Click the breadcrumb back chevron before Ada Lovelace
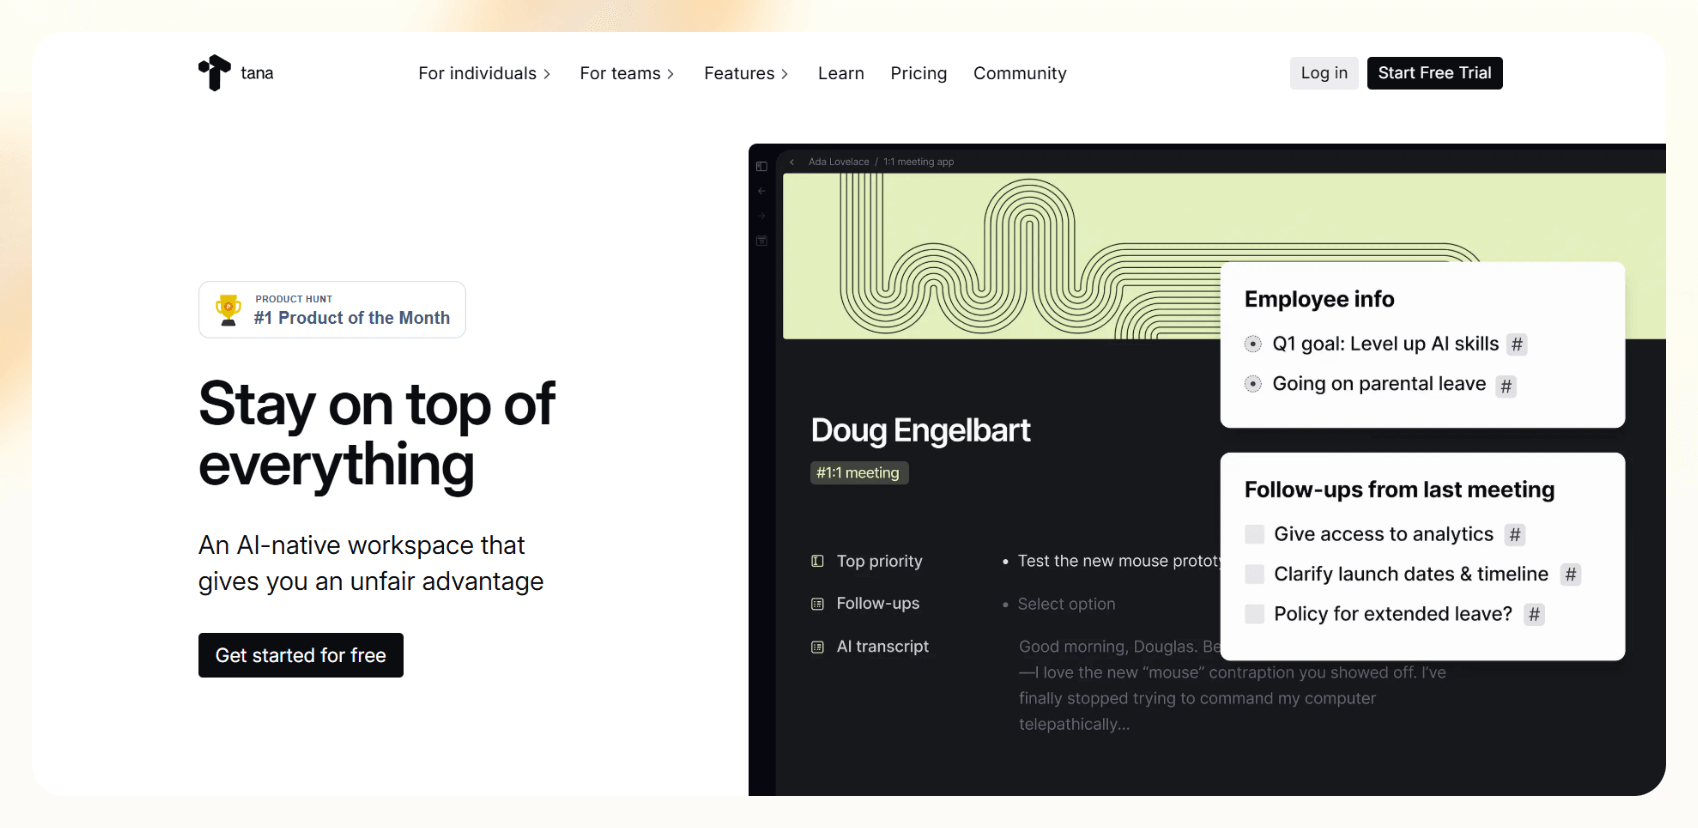 tap(792, 162)
